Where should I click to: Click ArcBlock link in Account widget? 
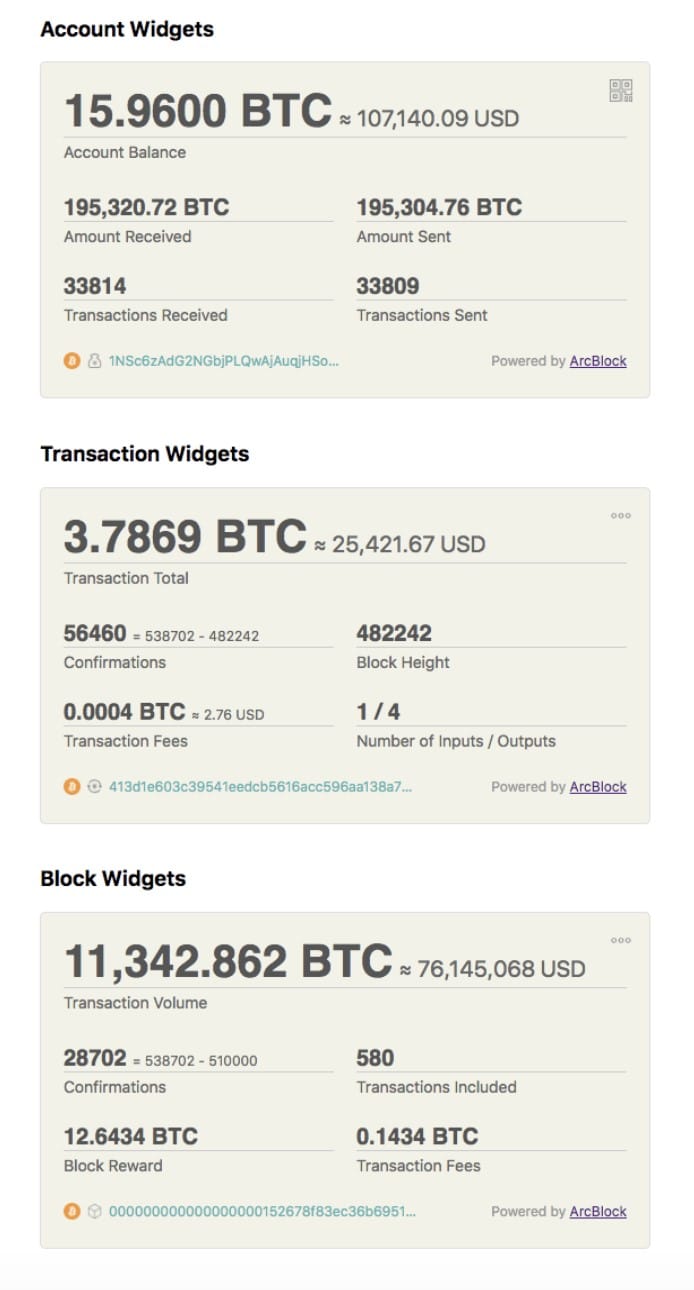click(598, 361)
